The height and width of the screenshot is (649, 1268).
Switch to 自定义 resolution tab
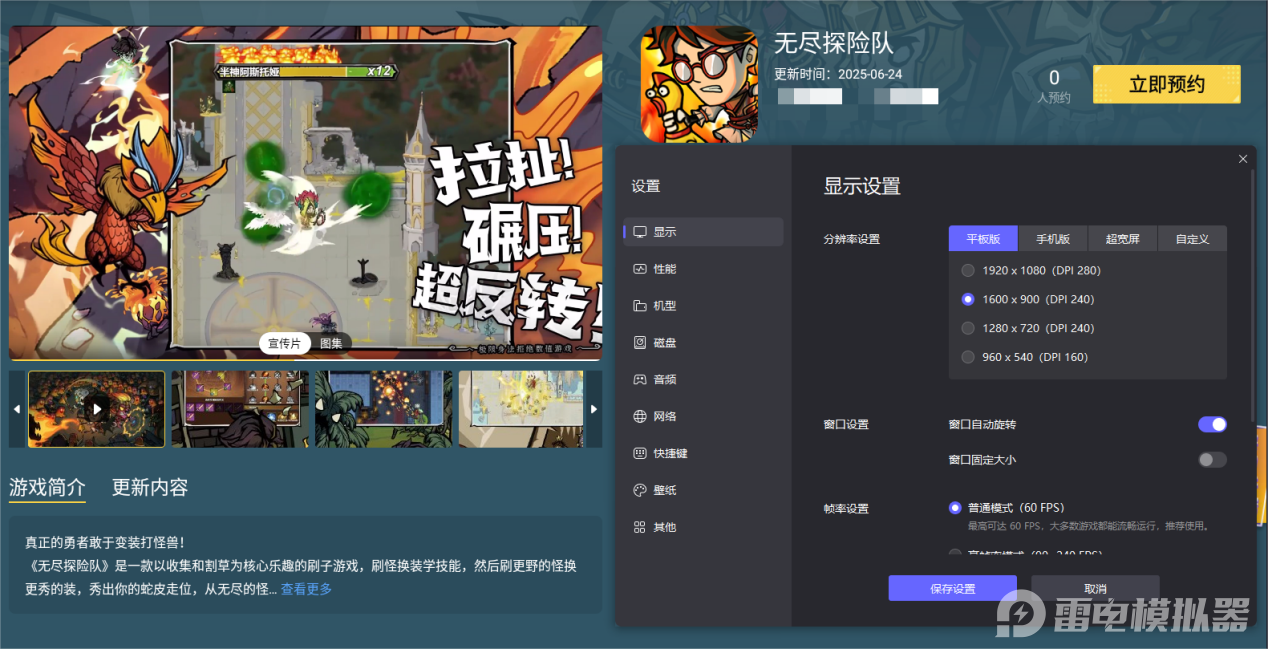click(1192, 239)
